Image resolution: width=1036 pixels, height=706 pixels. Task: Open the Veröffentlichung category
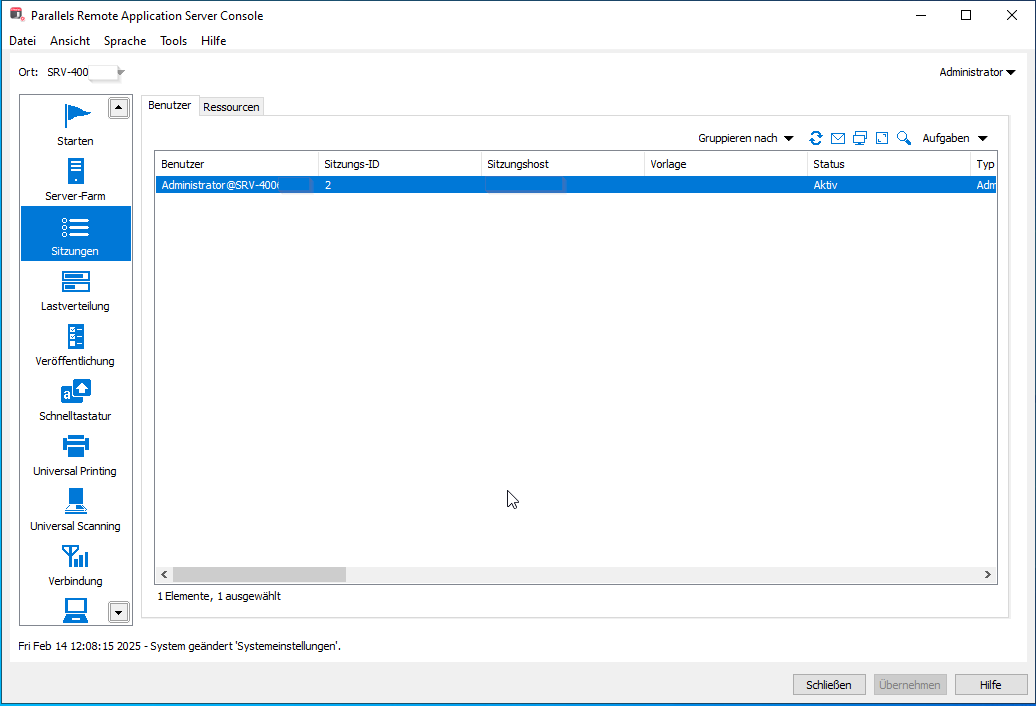click(x=75, y=343)
